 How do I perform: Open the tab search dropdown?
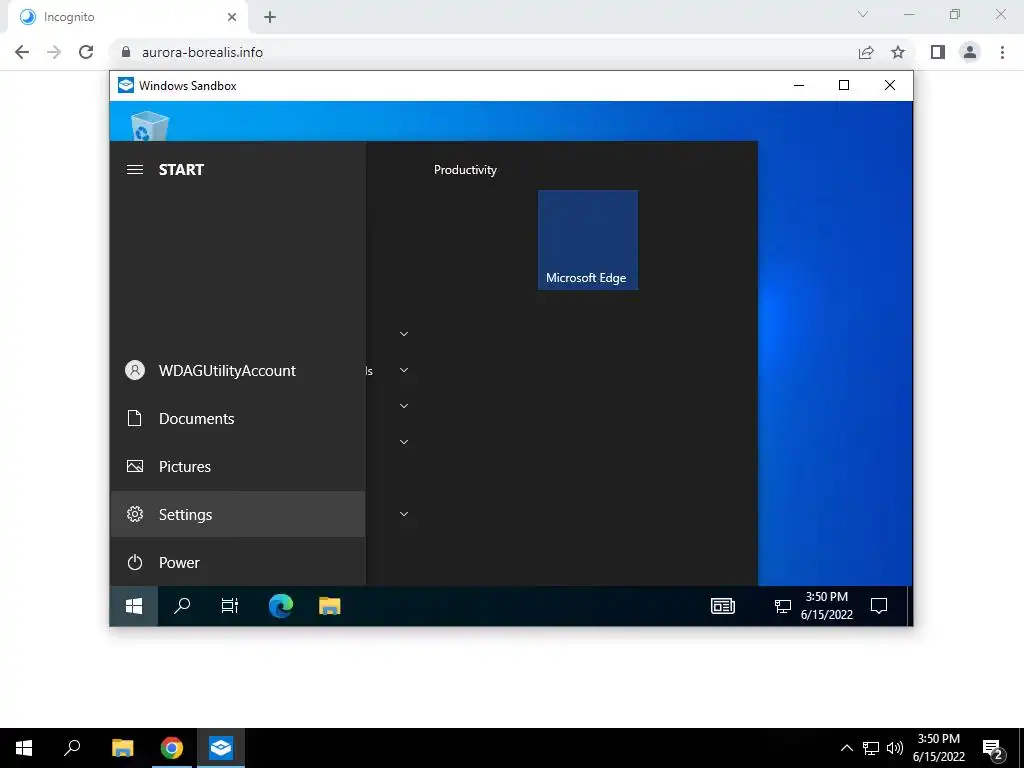coord(863,14)
